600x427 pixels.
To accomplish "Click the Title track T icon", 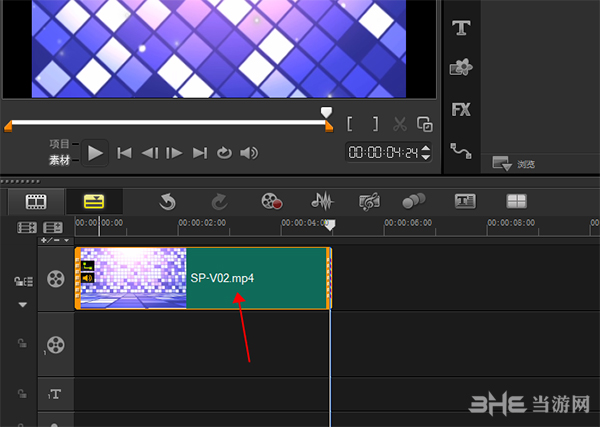I will (x=55, y=394).
